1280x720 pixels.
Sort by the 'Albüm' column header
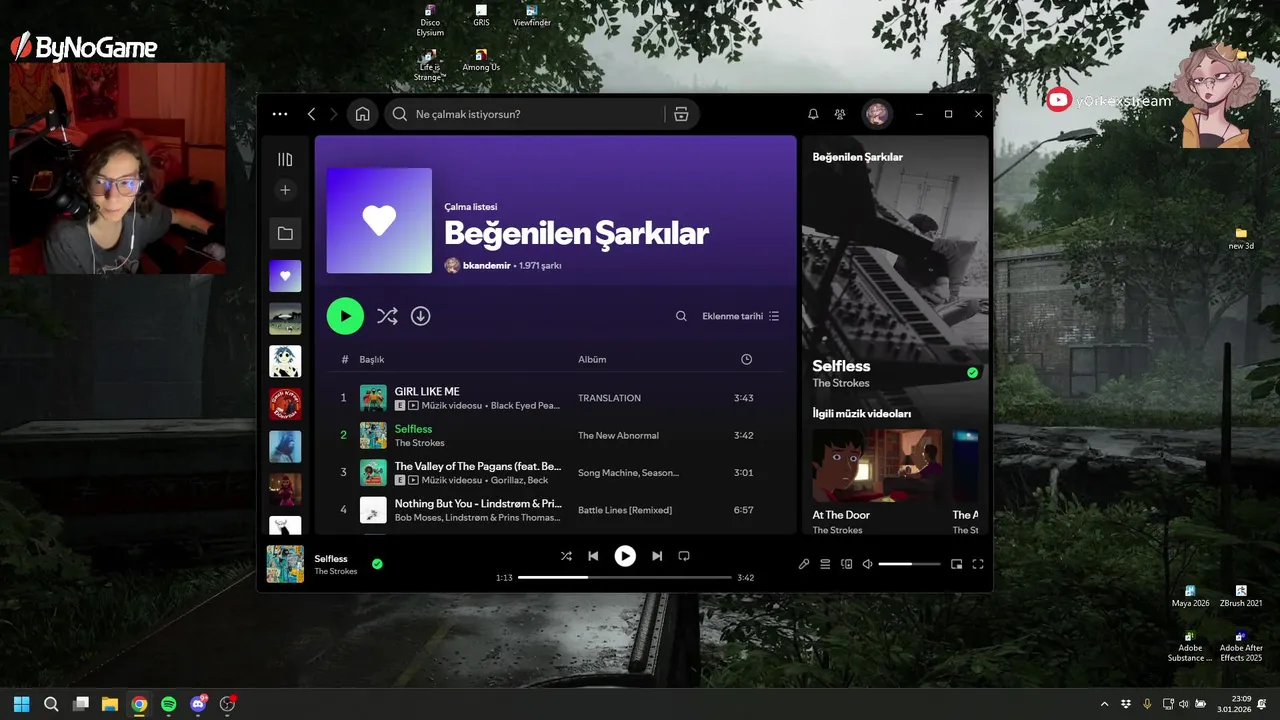point(592,359)
